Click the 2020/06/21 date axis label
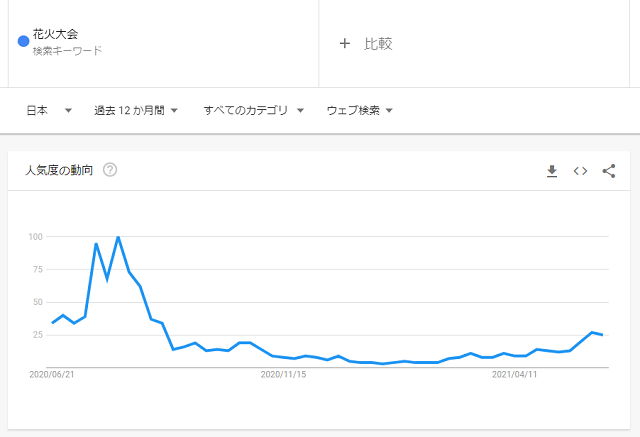640x437 pixels. (52, 375)
